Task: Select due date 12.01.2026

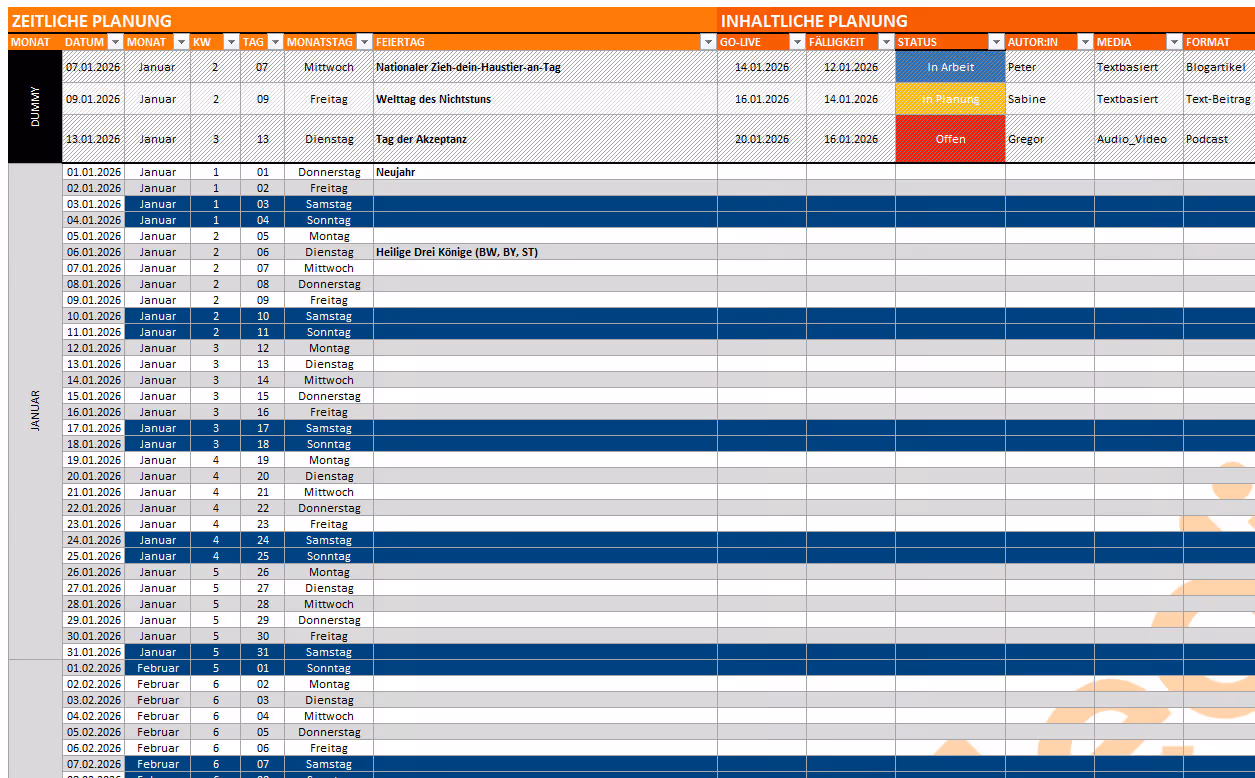Action: click(x=851, y=67)
